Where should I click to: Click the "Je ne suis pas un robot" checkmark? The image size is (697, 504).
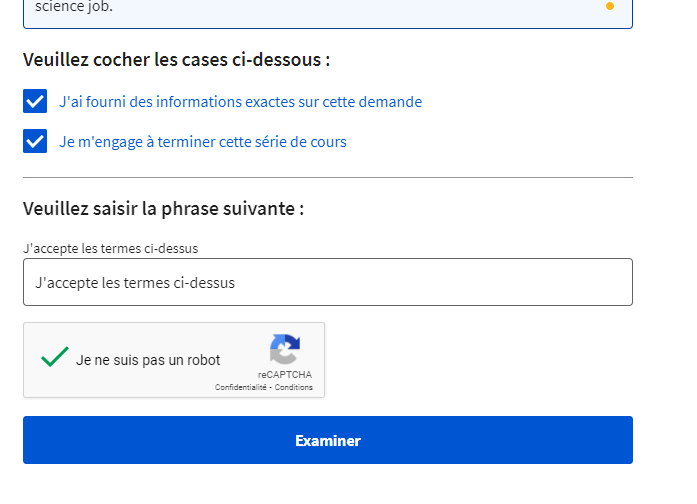tap(55, 357)
